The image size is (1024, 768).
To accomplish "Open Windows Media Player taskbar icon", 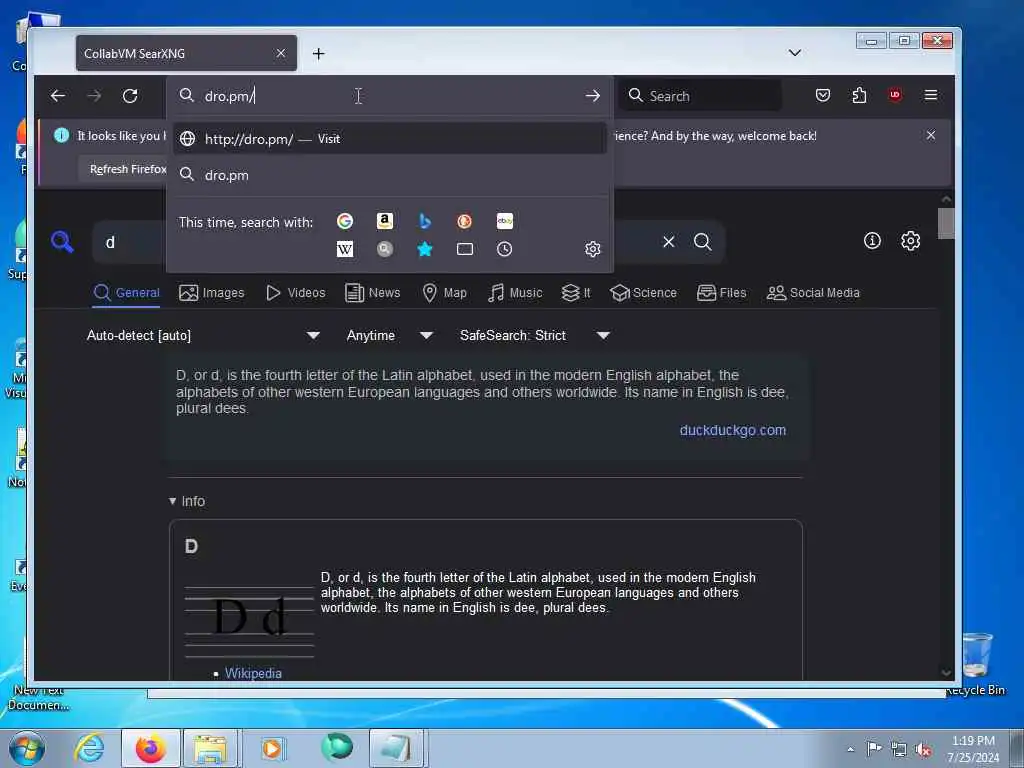I will click(272, 748).
